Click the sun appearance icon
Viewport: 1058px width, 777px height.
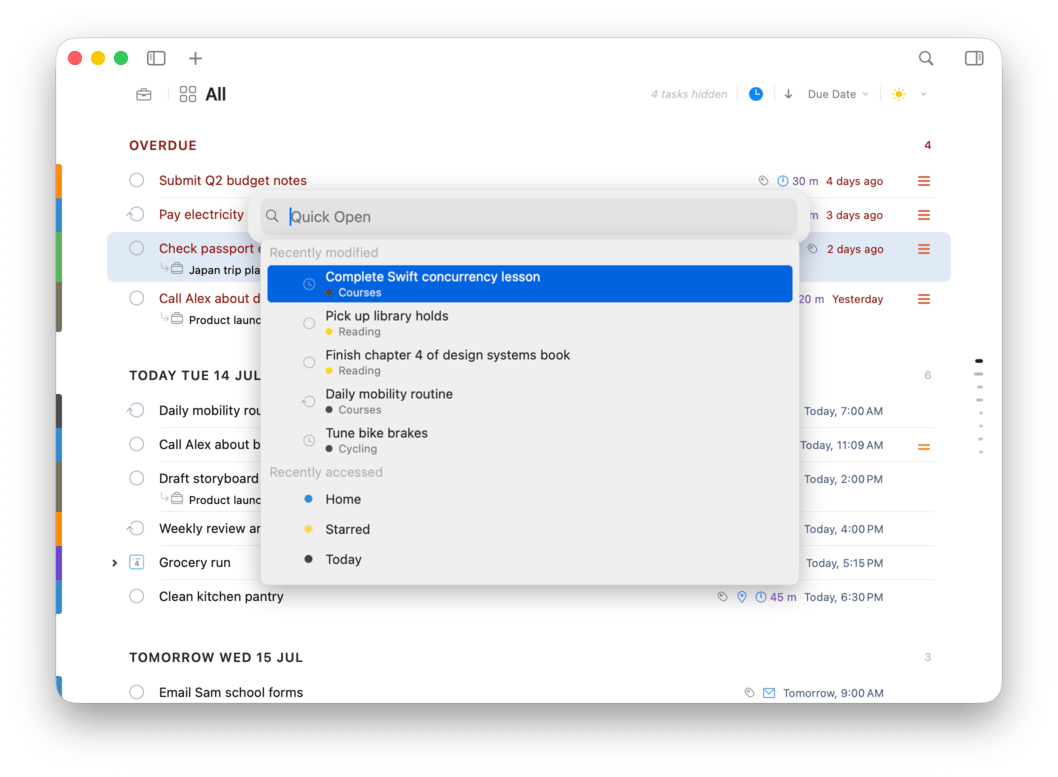[x=898, y=94]
